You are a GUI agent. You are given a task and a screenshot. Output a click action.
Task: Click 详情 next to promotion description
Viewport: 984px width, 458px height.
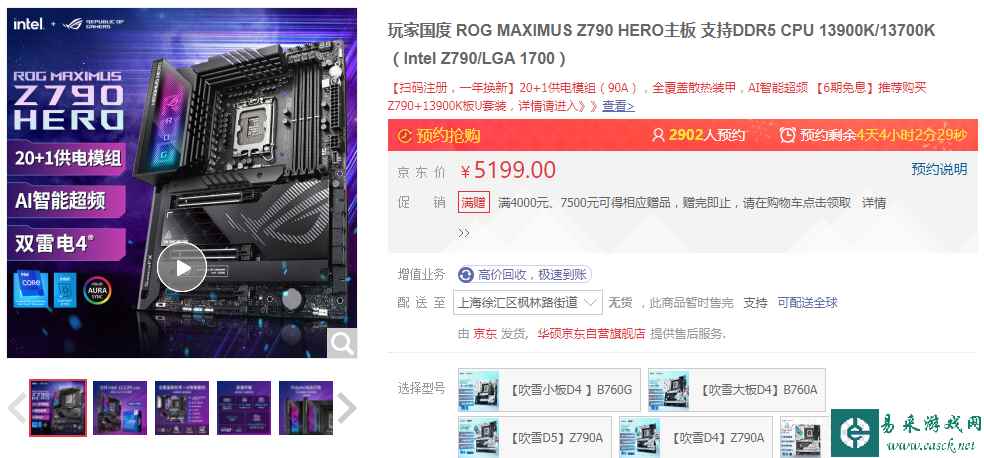click(874, 203)
